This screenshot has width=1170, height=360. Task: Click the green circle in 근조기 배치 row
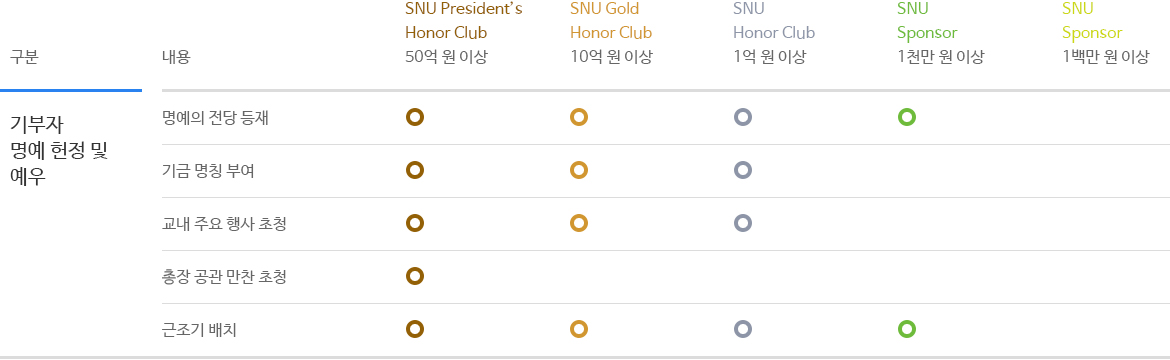(907, 329)
